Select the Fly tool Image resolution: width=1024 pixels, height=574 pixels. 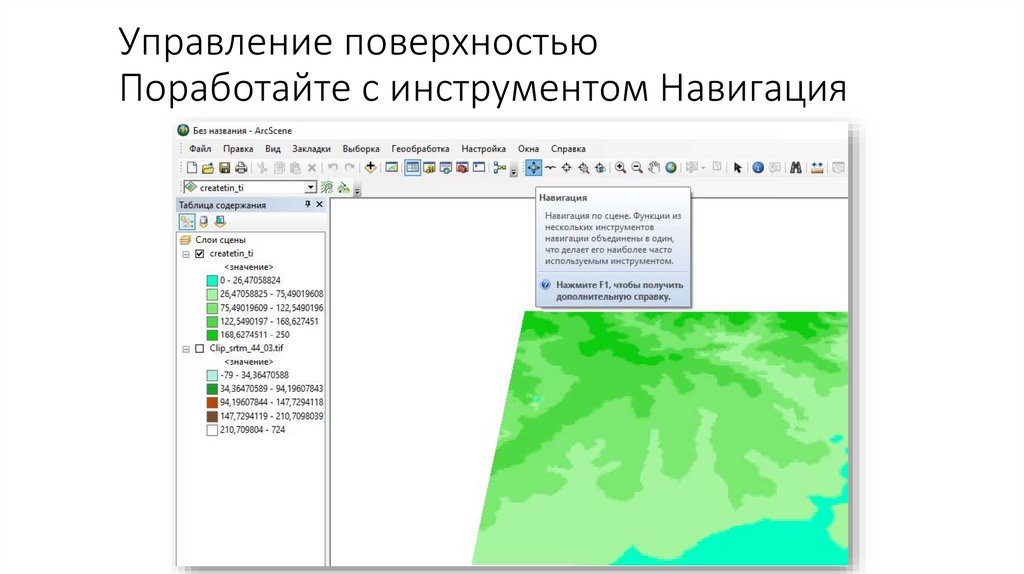[x=551, y=168]
